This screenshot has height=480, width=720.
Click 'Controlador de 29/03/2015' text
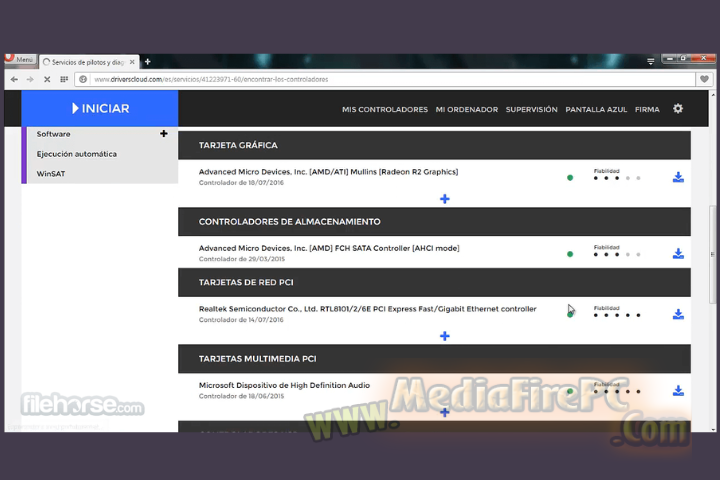pyautogui.click(x=242, y=259)
